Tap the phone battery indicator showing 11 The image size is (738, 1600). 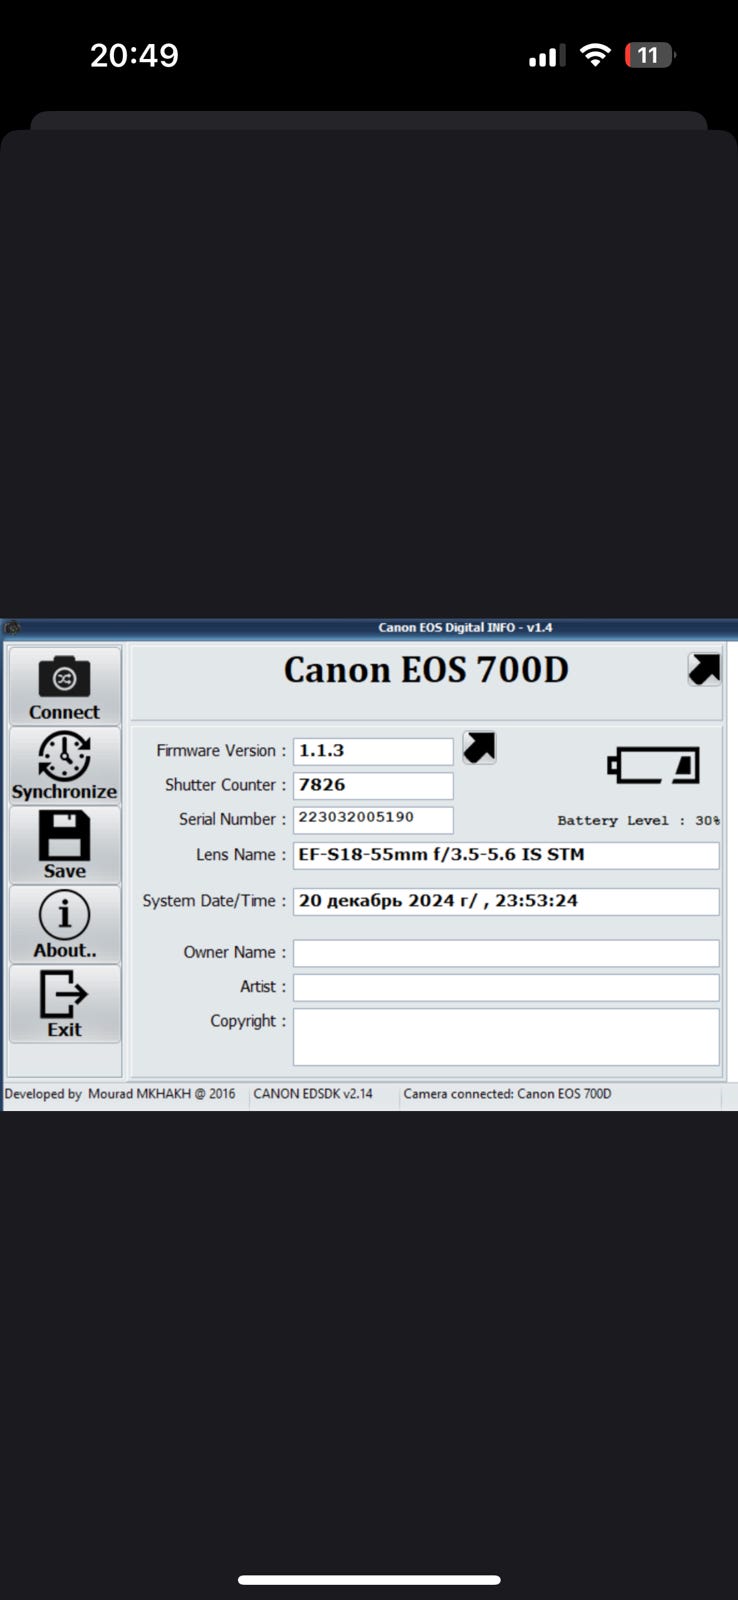[650, 55]
